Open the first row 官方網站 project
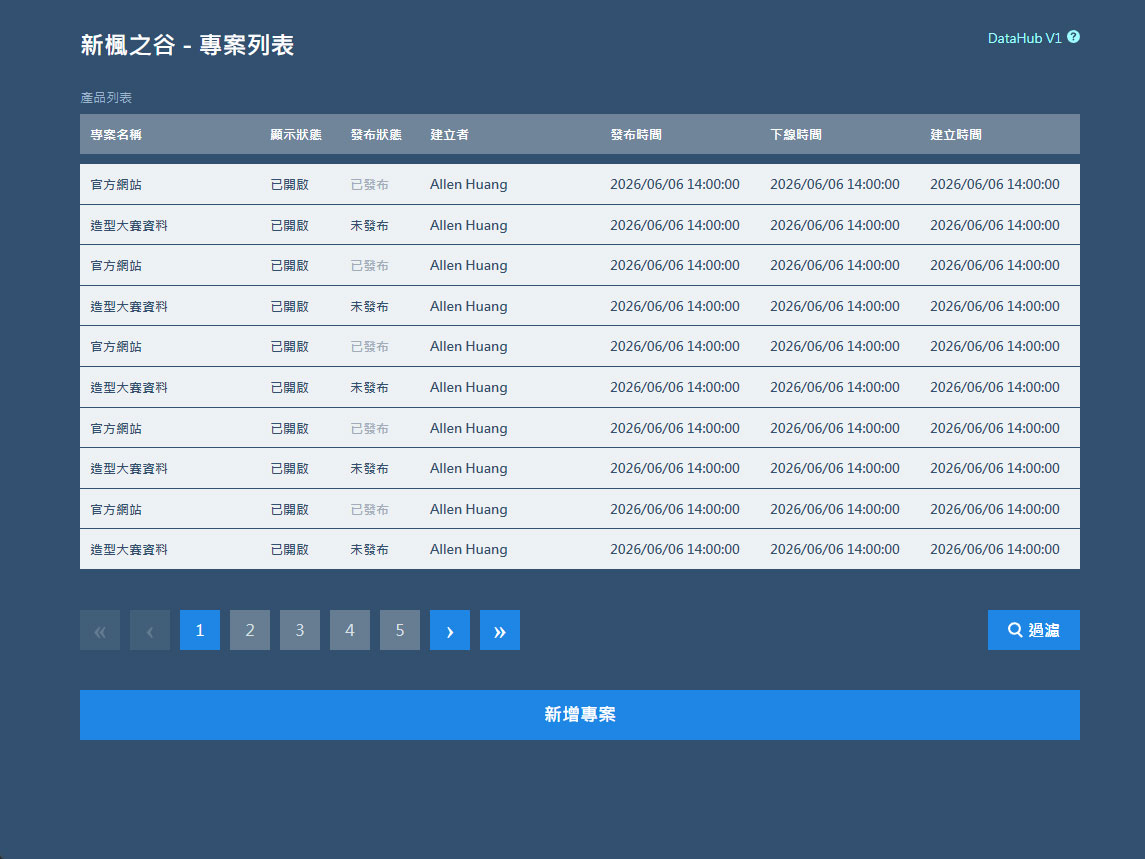1145x859 pixels. pyautogui.click(x=580, y=184)
